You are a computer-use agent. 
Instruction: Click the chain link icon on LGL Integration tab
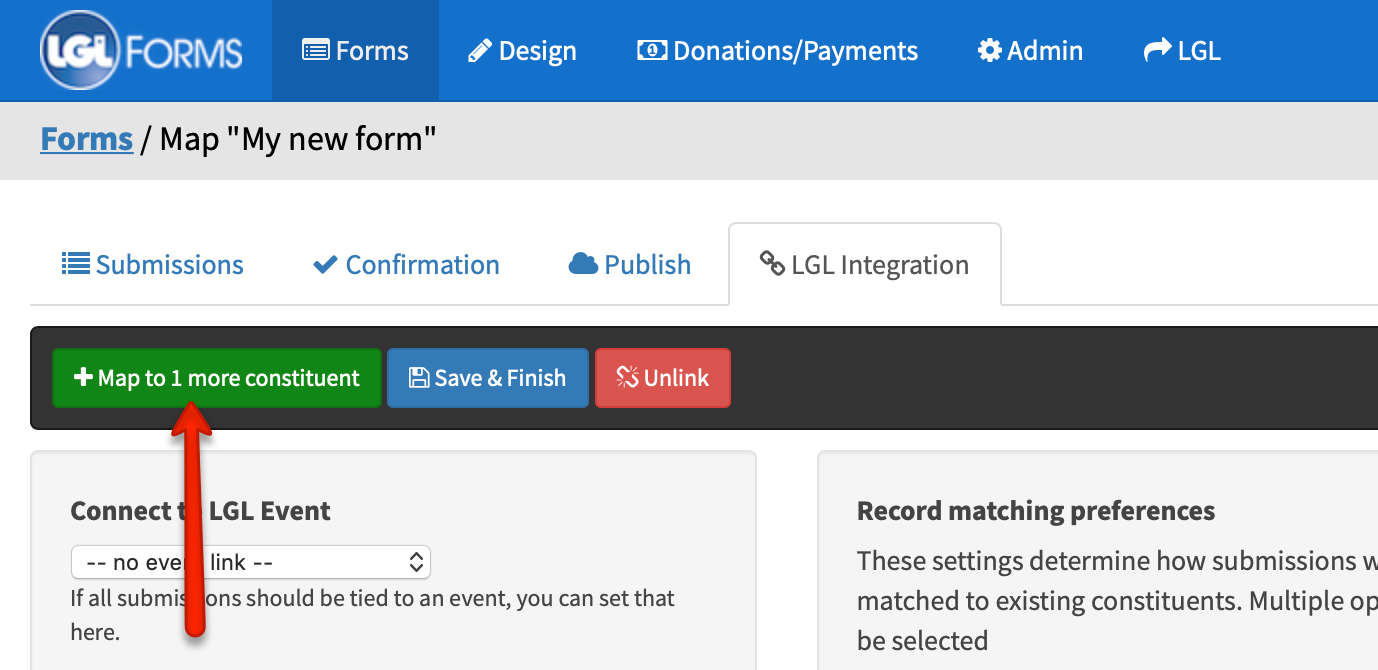click(771, 264)
